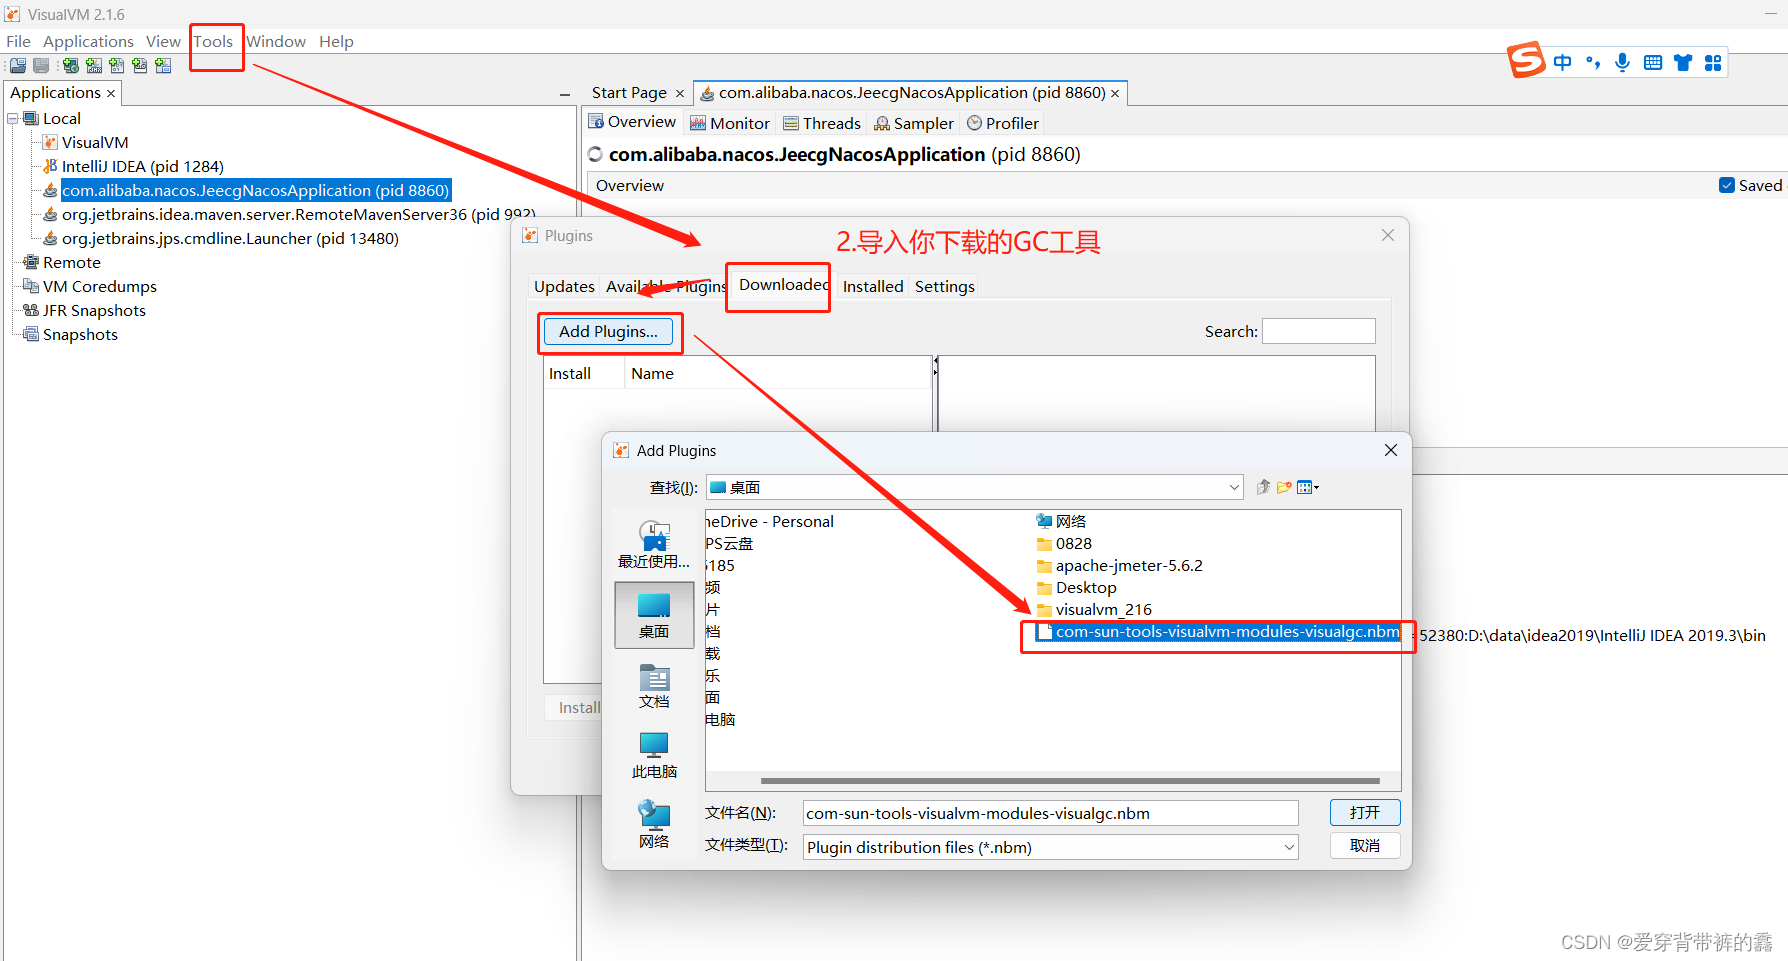The width and height of the screenshot is (1788, 961).
Task: Click the horizontal scrollbar in file list
Action: click(x=1070, y=781)
